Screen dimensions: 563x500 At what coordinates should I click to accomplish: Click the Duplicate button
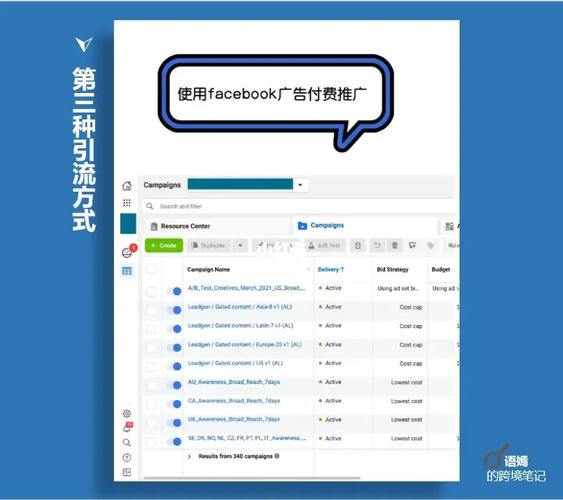coord(209,246)
